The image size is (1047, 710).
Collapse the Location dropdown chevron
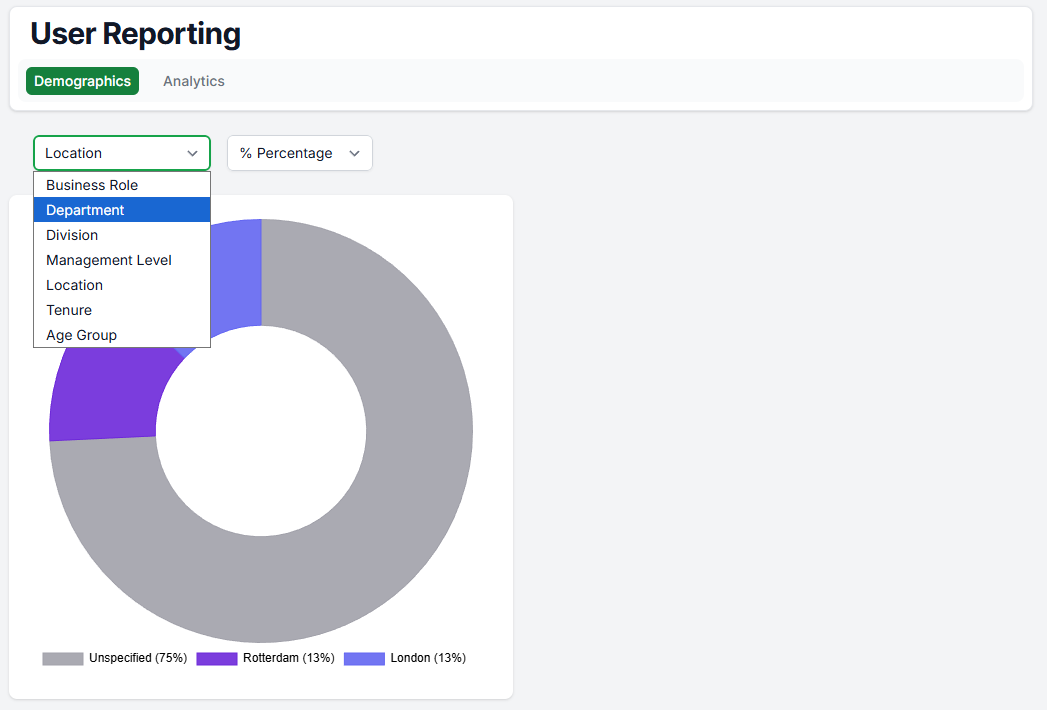[193, 153]
